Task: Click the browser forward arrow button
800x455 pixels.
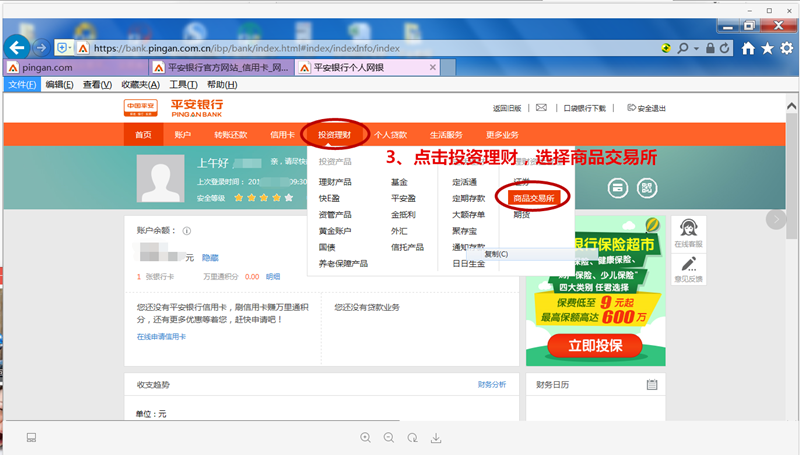Action: [41, 48]
